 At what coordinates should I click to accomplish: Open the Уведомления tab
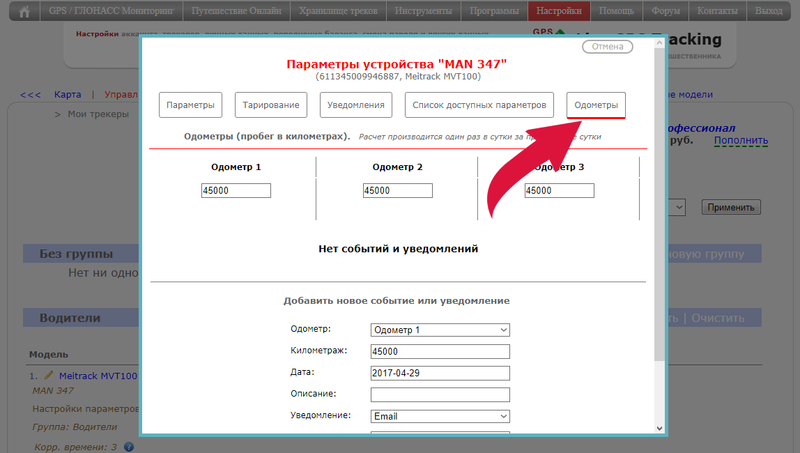click(355, 105)
